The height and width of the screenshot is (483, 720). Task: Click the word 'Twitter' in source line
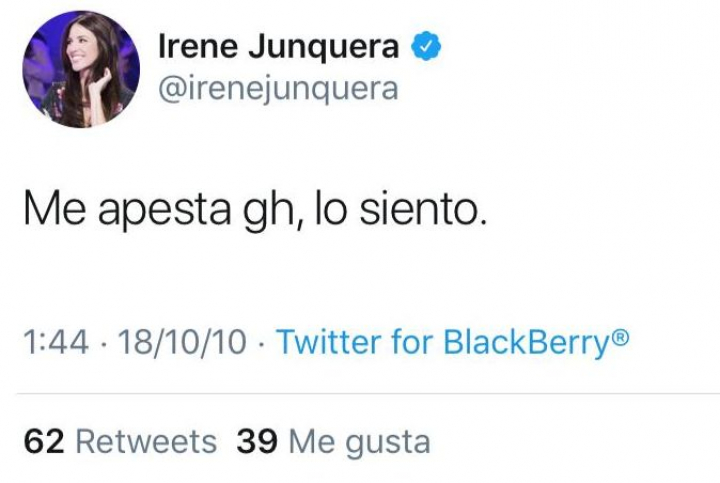(323, 343)
